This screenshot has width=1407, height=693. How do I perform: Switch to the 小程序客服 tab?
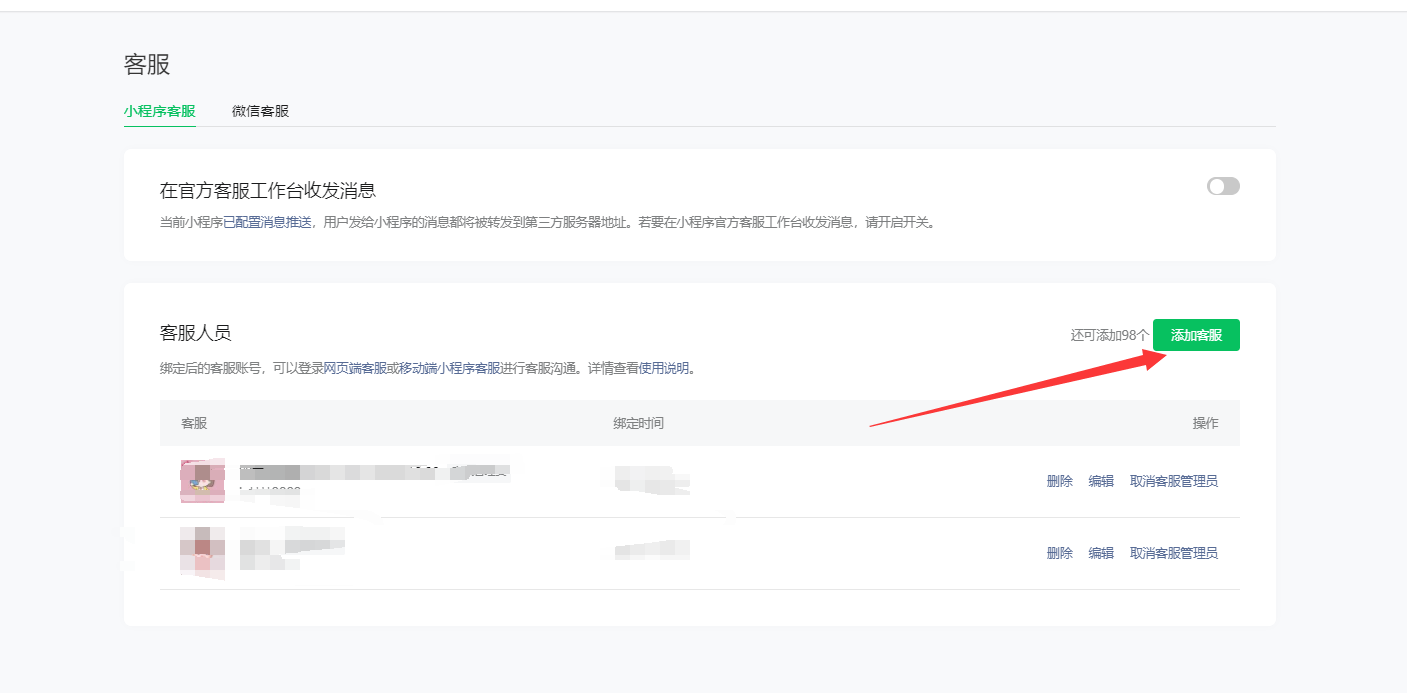coord(159,111)
